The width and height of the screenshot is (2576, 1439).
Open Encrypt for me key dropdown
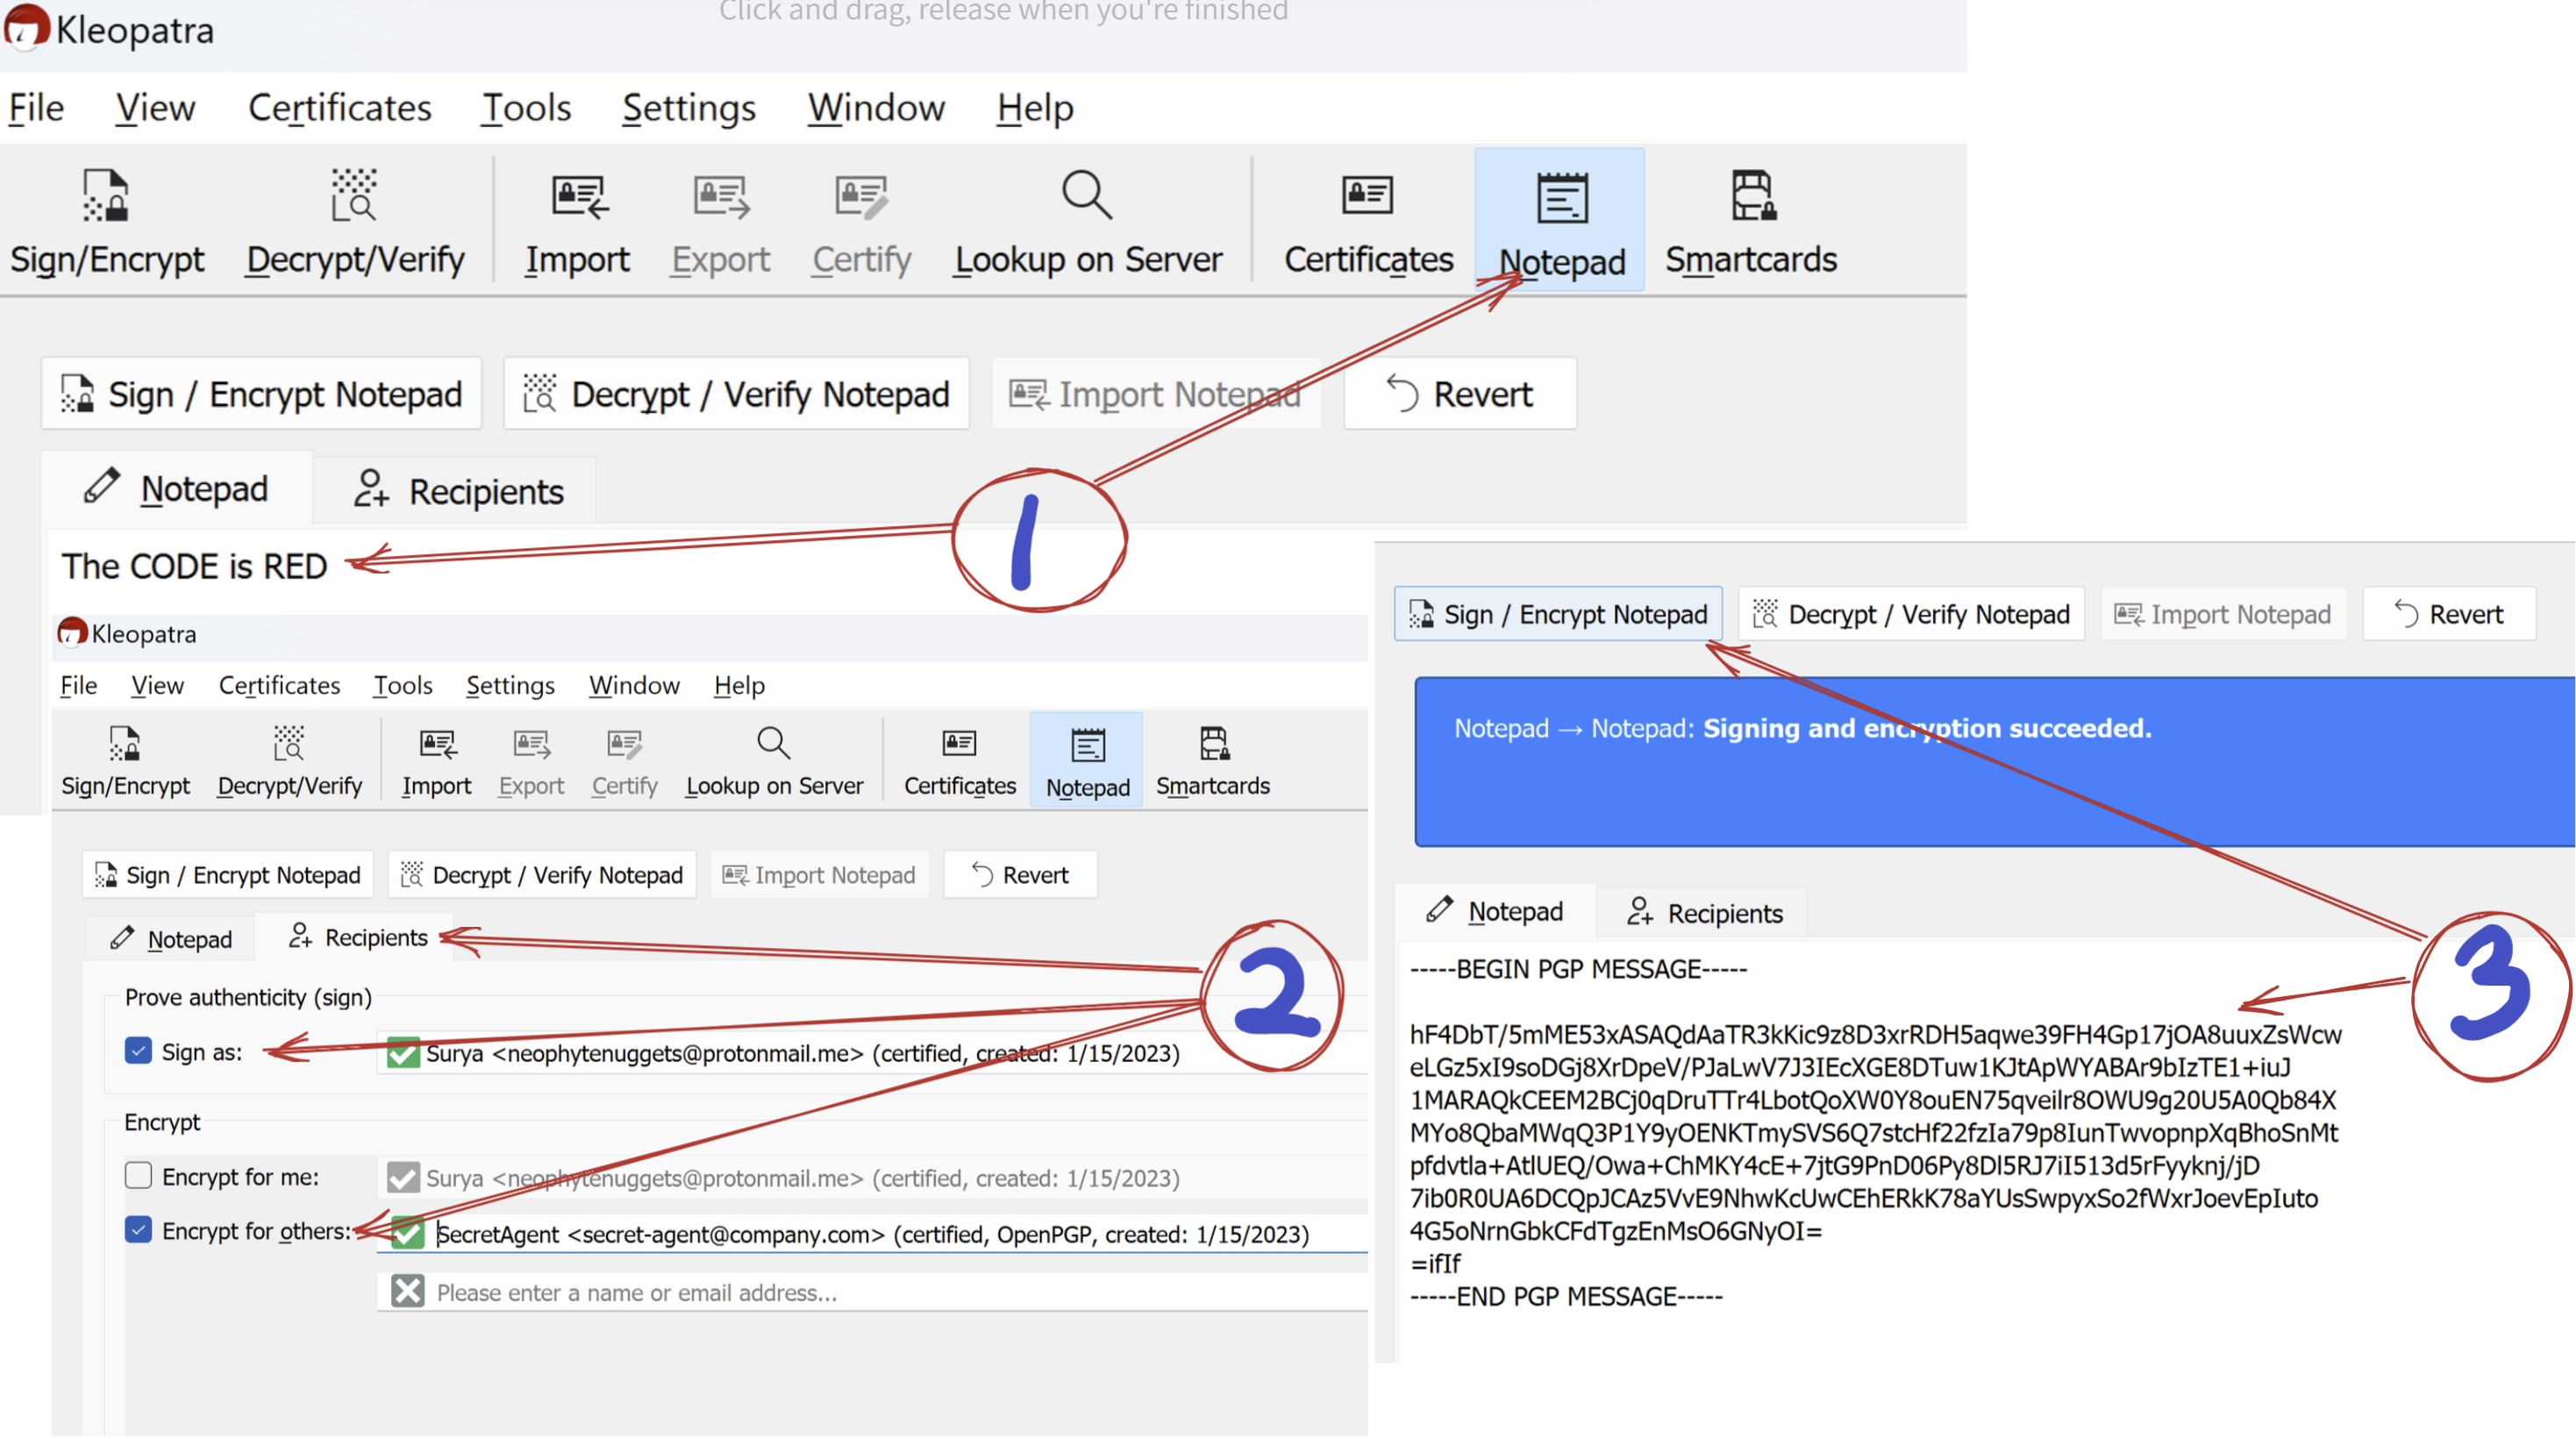(872, 1177)
